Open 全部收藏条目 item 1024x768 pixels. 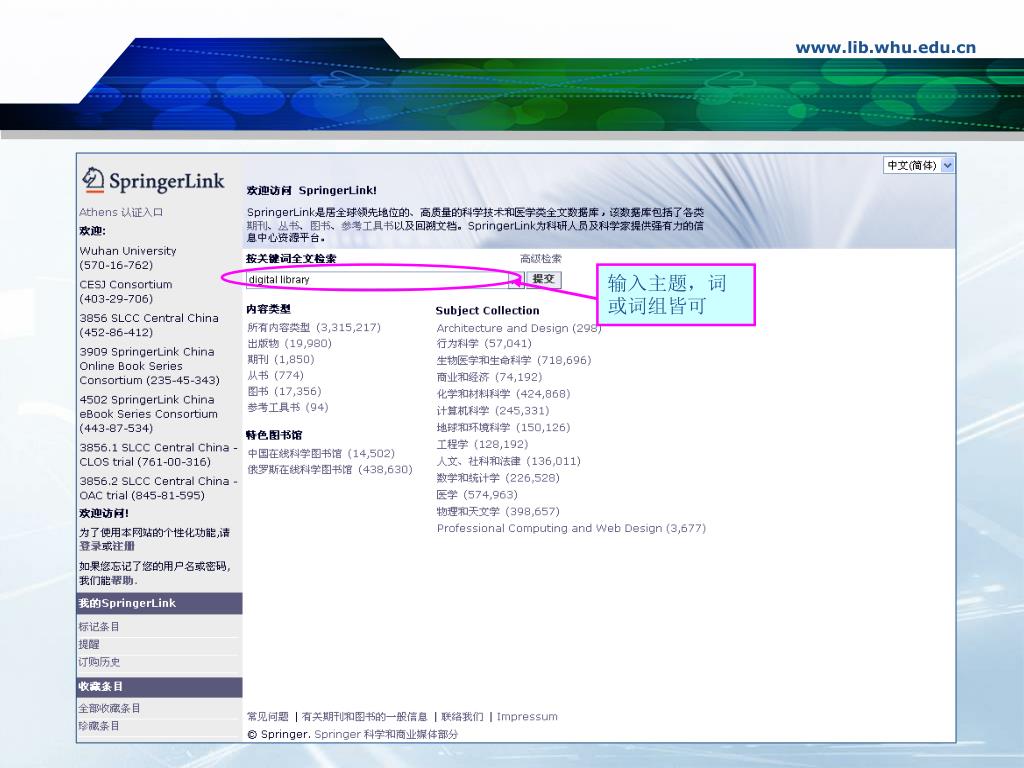[x=109, y=709]
